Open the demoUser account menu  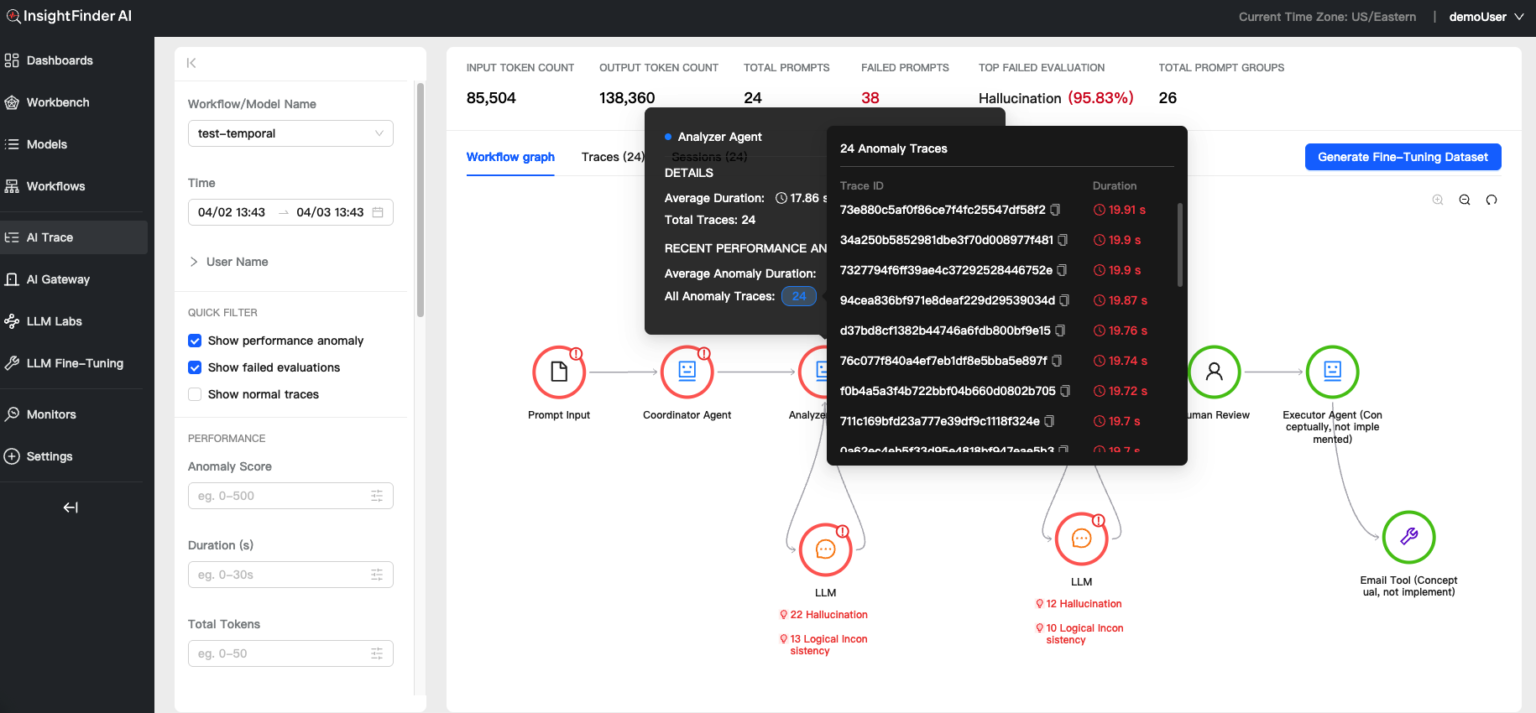(x=1486, y=17)
